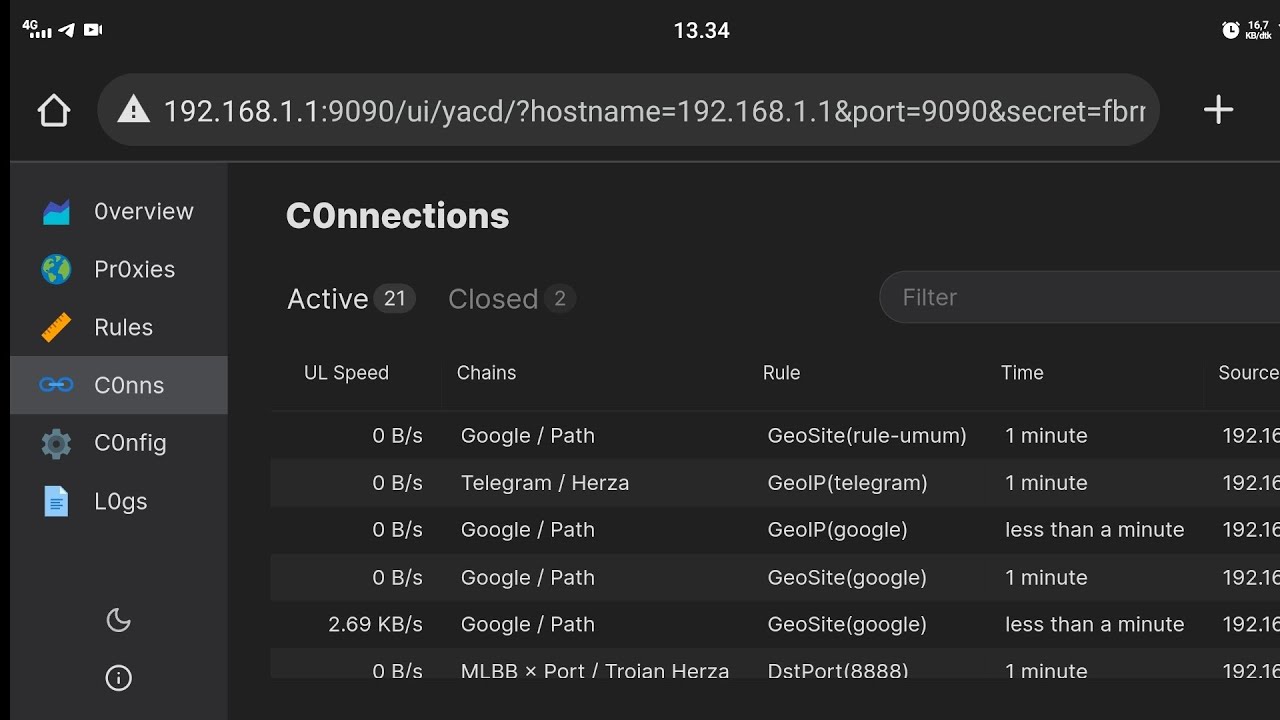
Task: Open Config via gear icon
Action: tap(56, 443)
